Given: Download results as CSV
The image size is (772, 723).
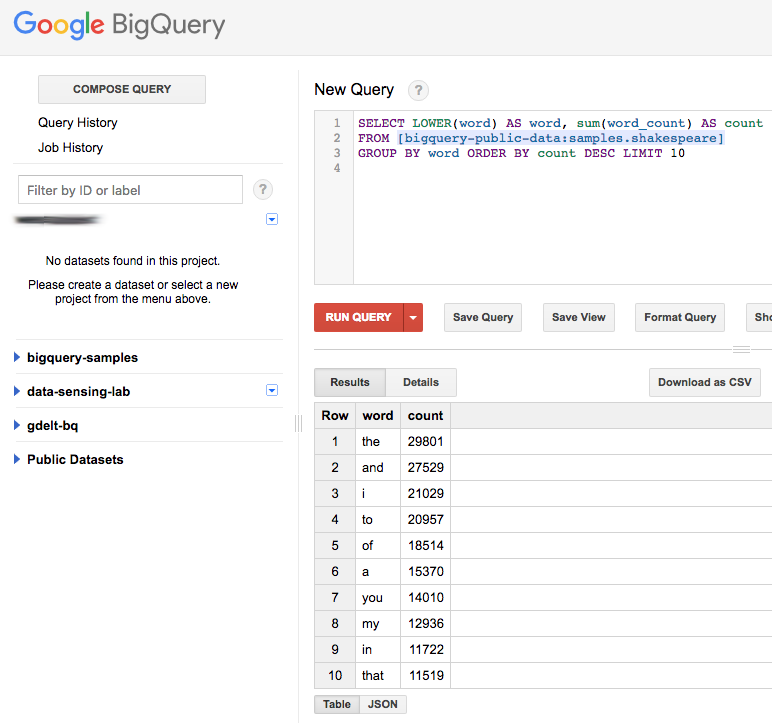Looking at the screenshot, I should pos(705,382).
